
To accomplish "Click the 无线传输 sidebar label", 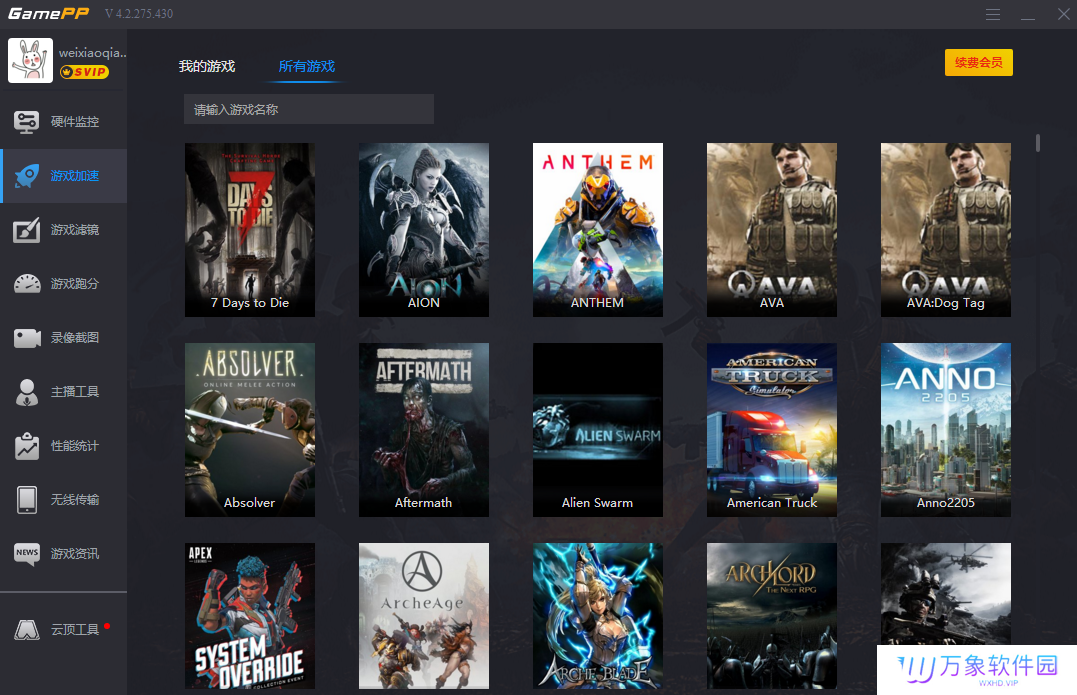I will point(75,500).
